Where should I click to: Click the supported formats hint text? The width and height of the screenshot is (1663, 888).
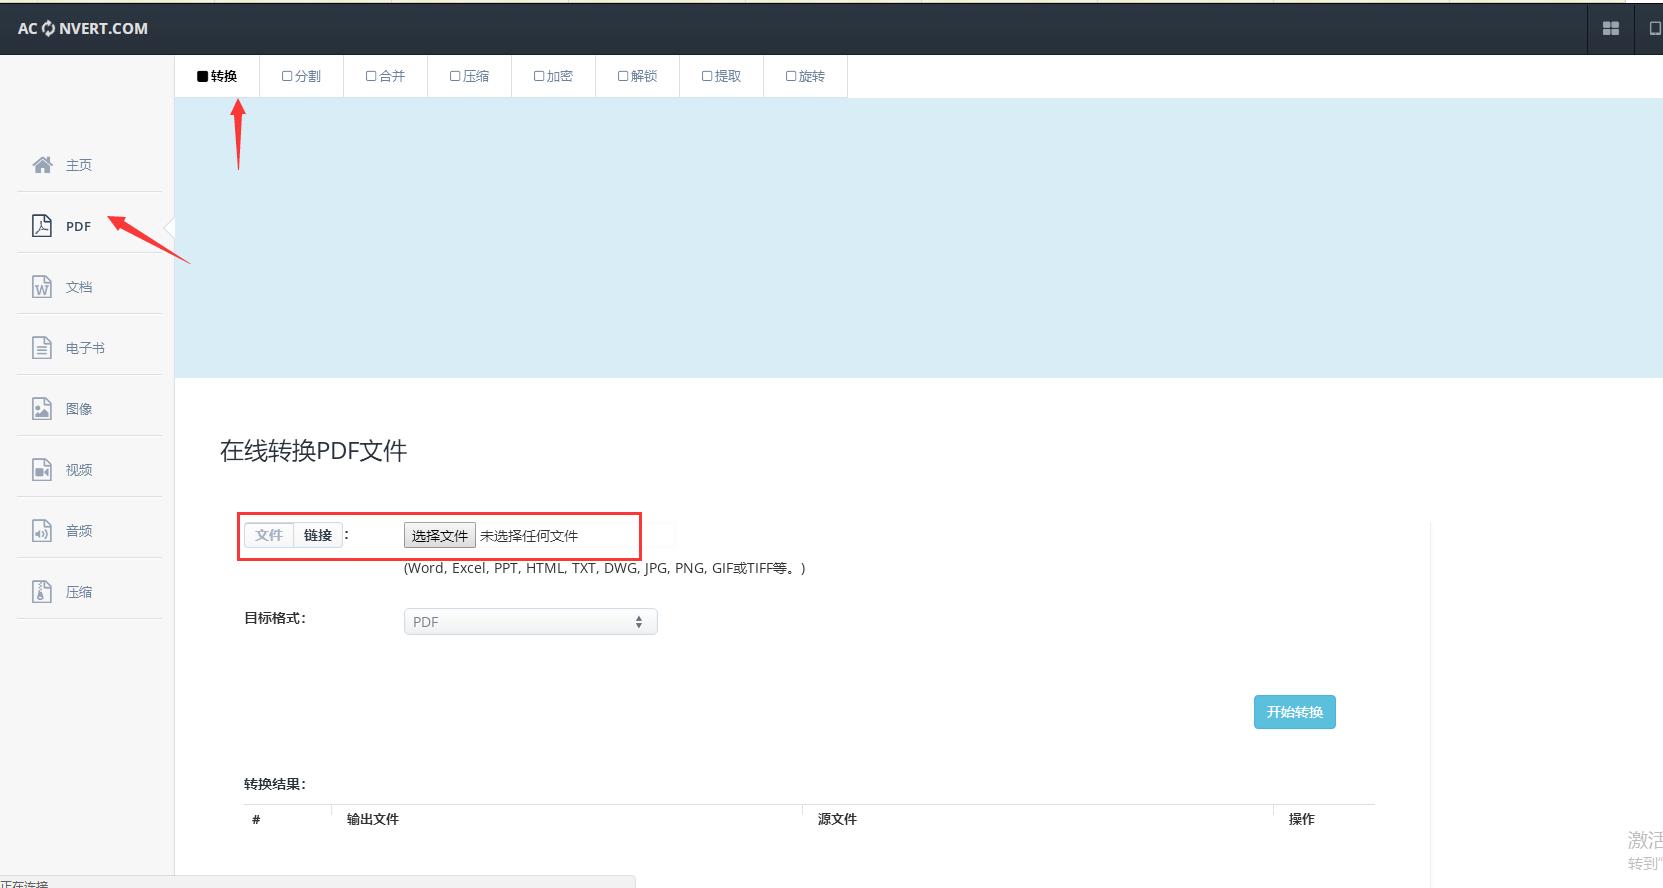pos(604,568)
